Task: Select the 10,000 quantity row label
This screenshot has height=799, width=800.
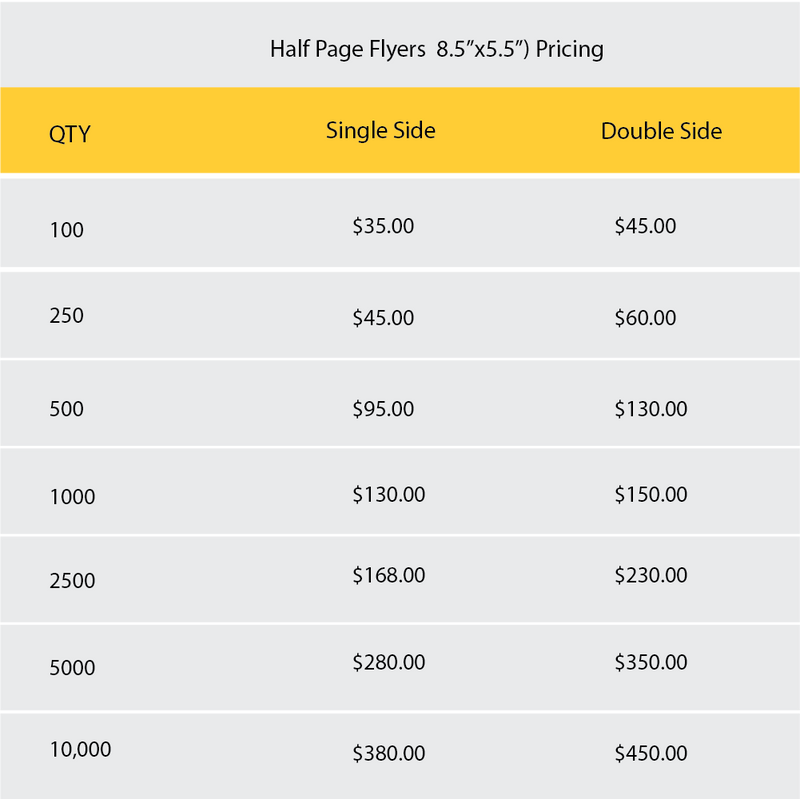Action: click(x=80, y=749)
